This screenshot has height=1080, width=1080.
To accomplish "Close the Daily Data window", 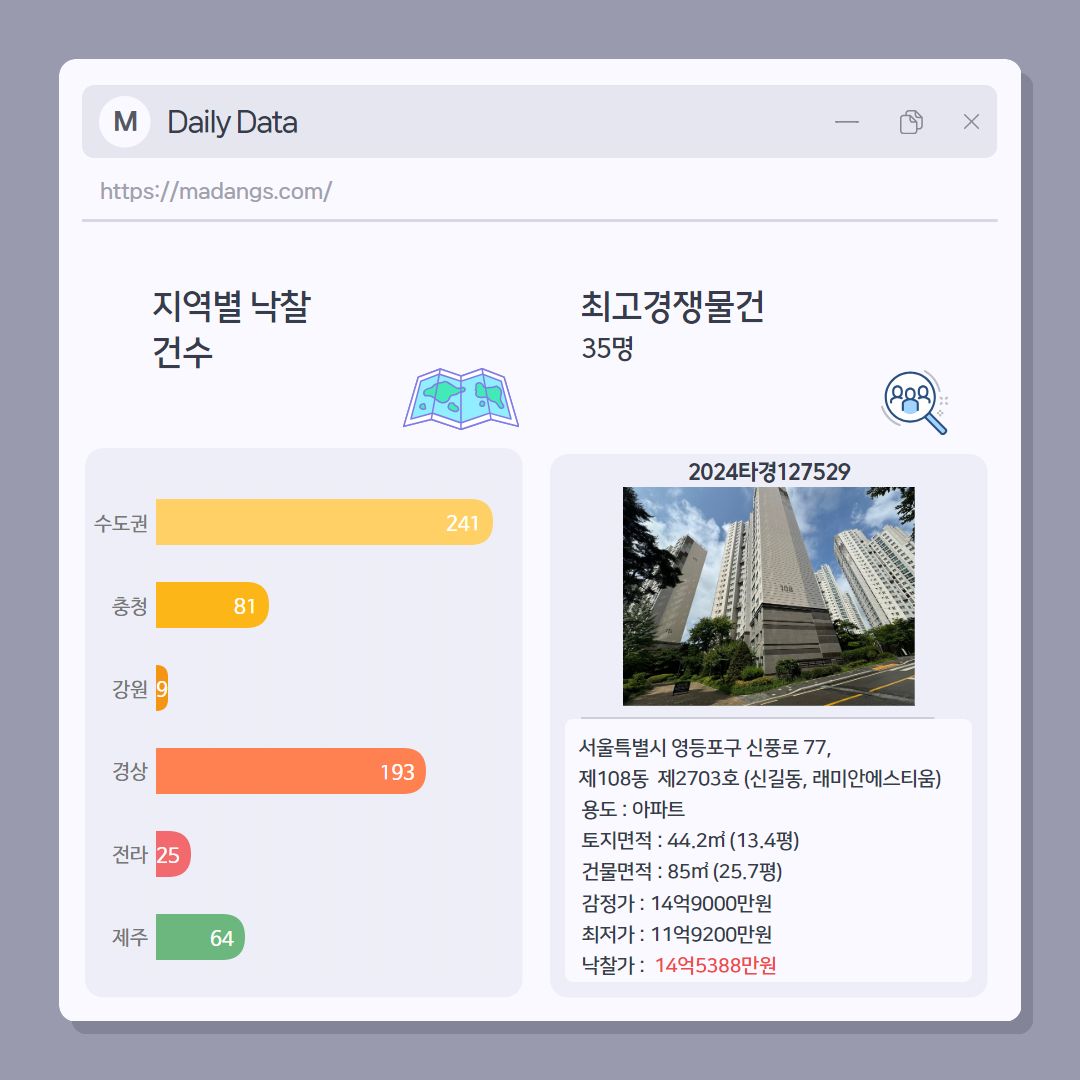I will click(x=971, y=122).
